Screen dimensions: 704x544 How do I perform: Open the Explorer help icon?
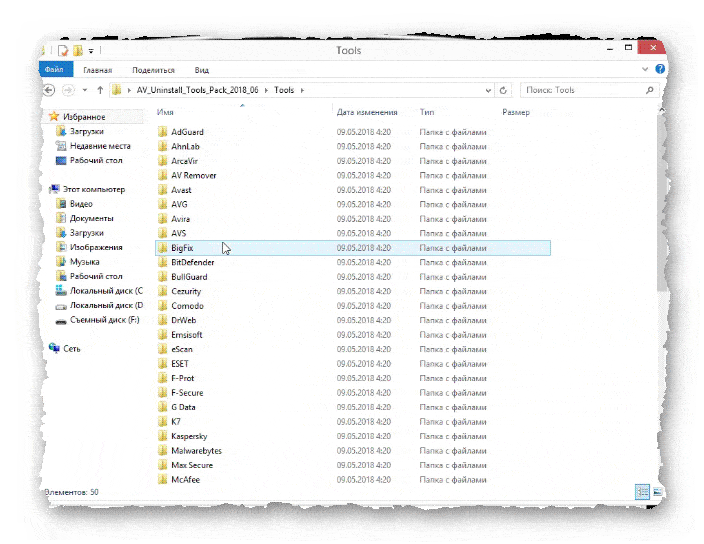(x=660, y=69)
